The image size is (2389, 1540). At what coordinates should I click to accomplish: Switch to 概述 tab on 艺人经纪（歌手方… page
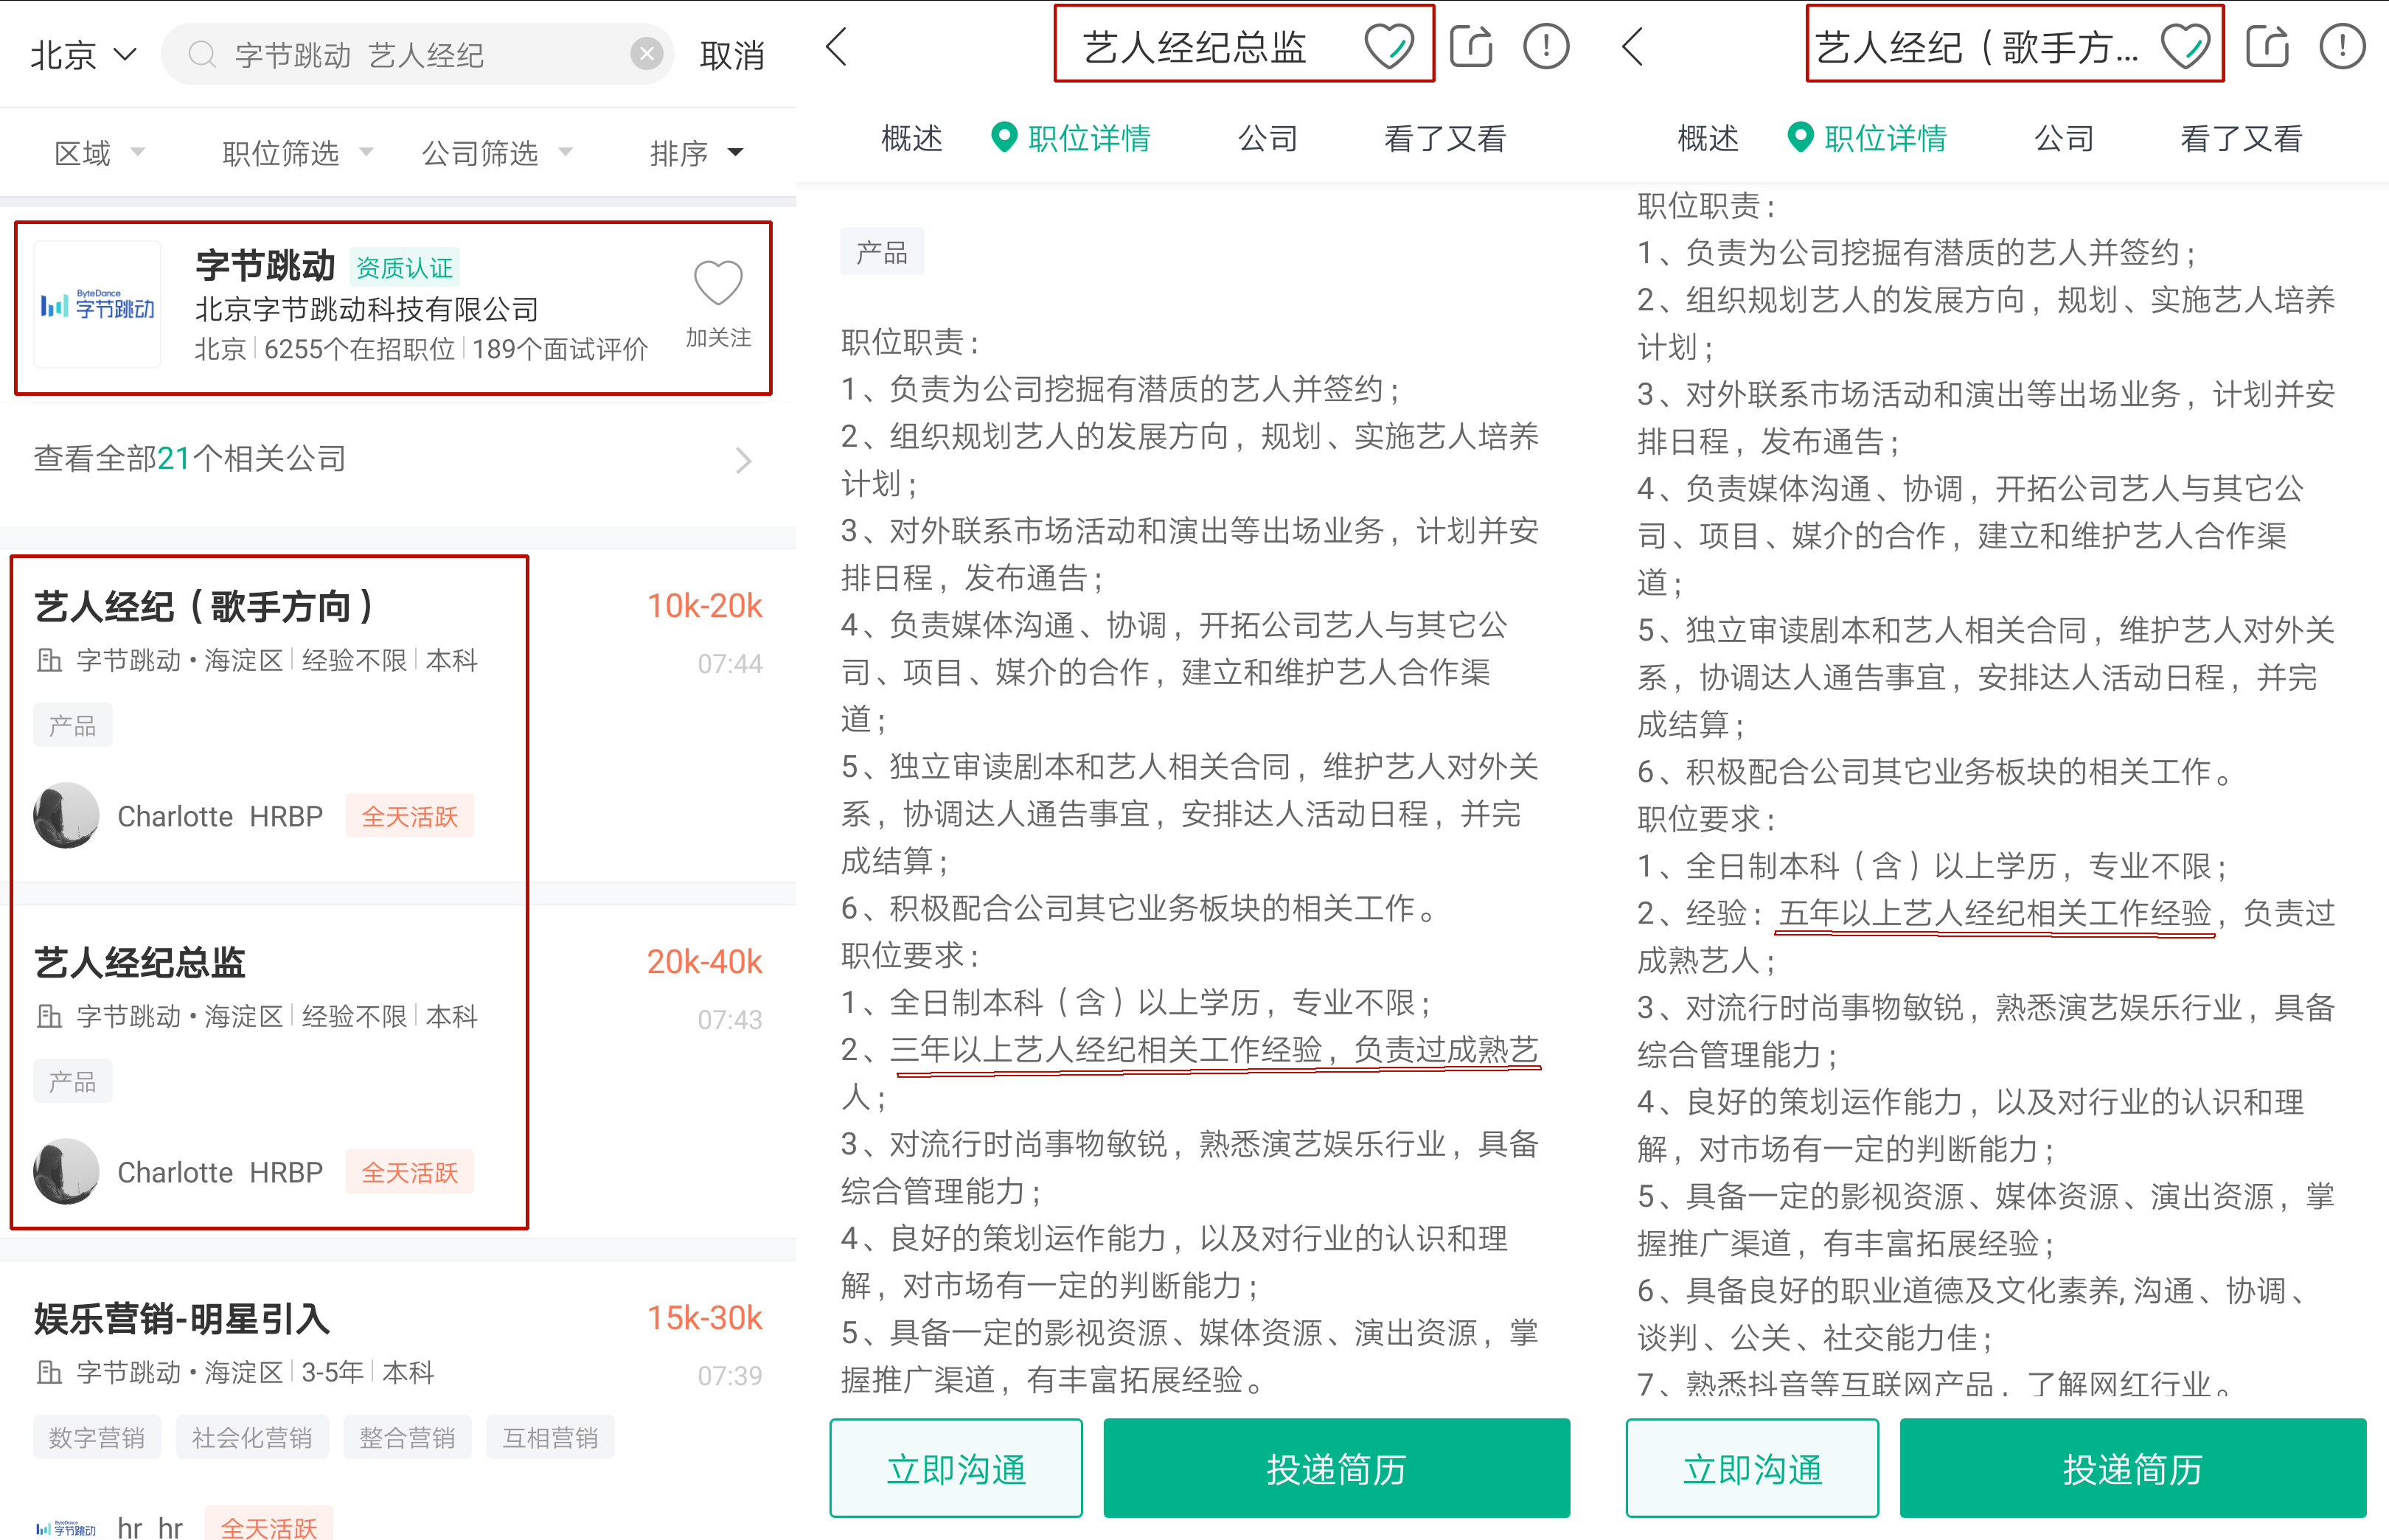pos(1707,138)
